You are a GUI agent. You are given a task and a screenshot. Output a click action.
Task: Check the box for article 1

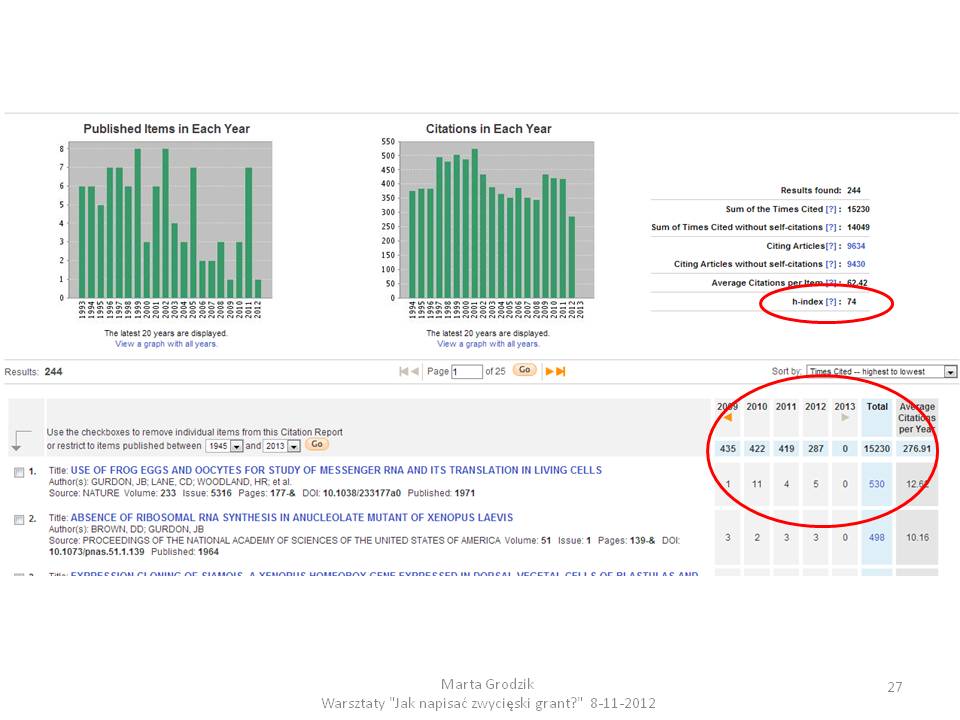pyautogui.click(x=19, y=472)
